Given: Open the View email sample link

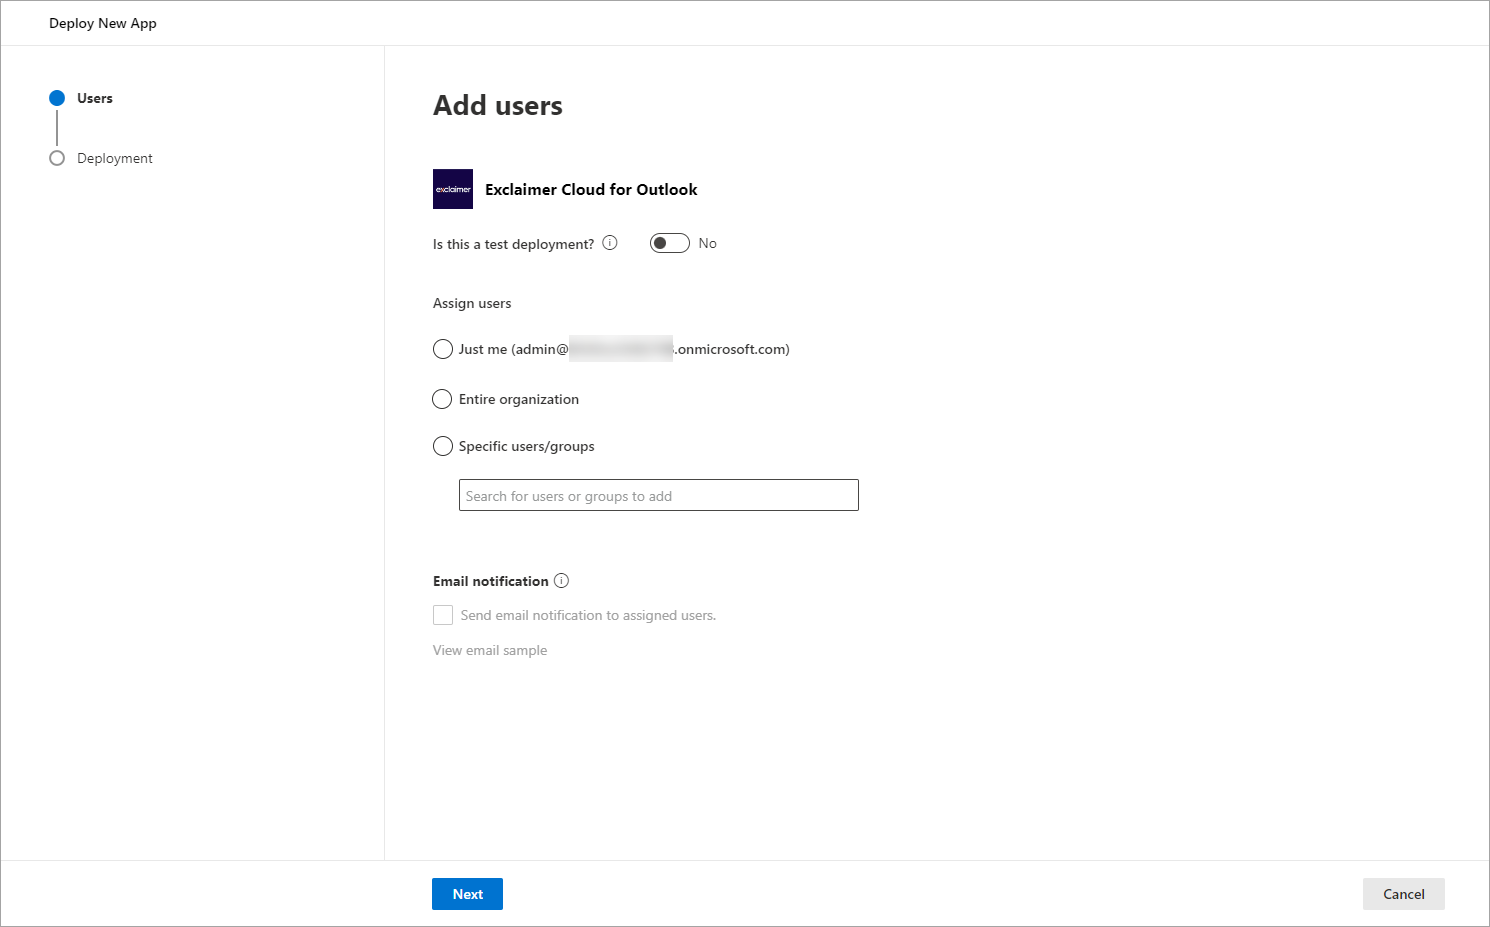Looking at the screenshot, I should tap(490, 650).
